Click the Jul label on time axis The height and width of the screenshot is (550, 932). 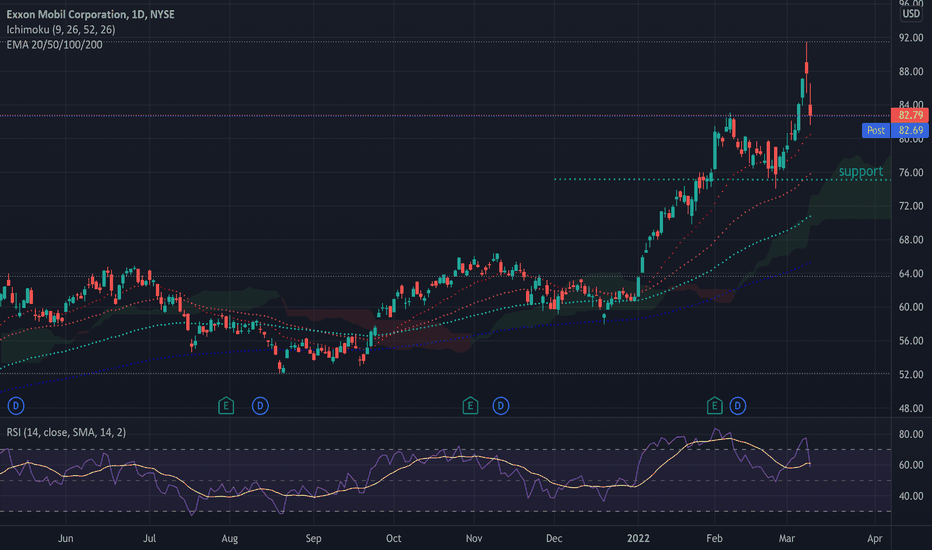[x=149, y=538]
